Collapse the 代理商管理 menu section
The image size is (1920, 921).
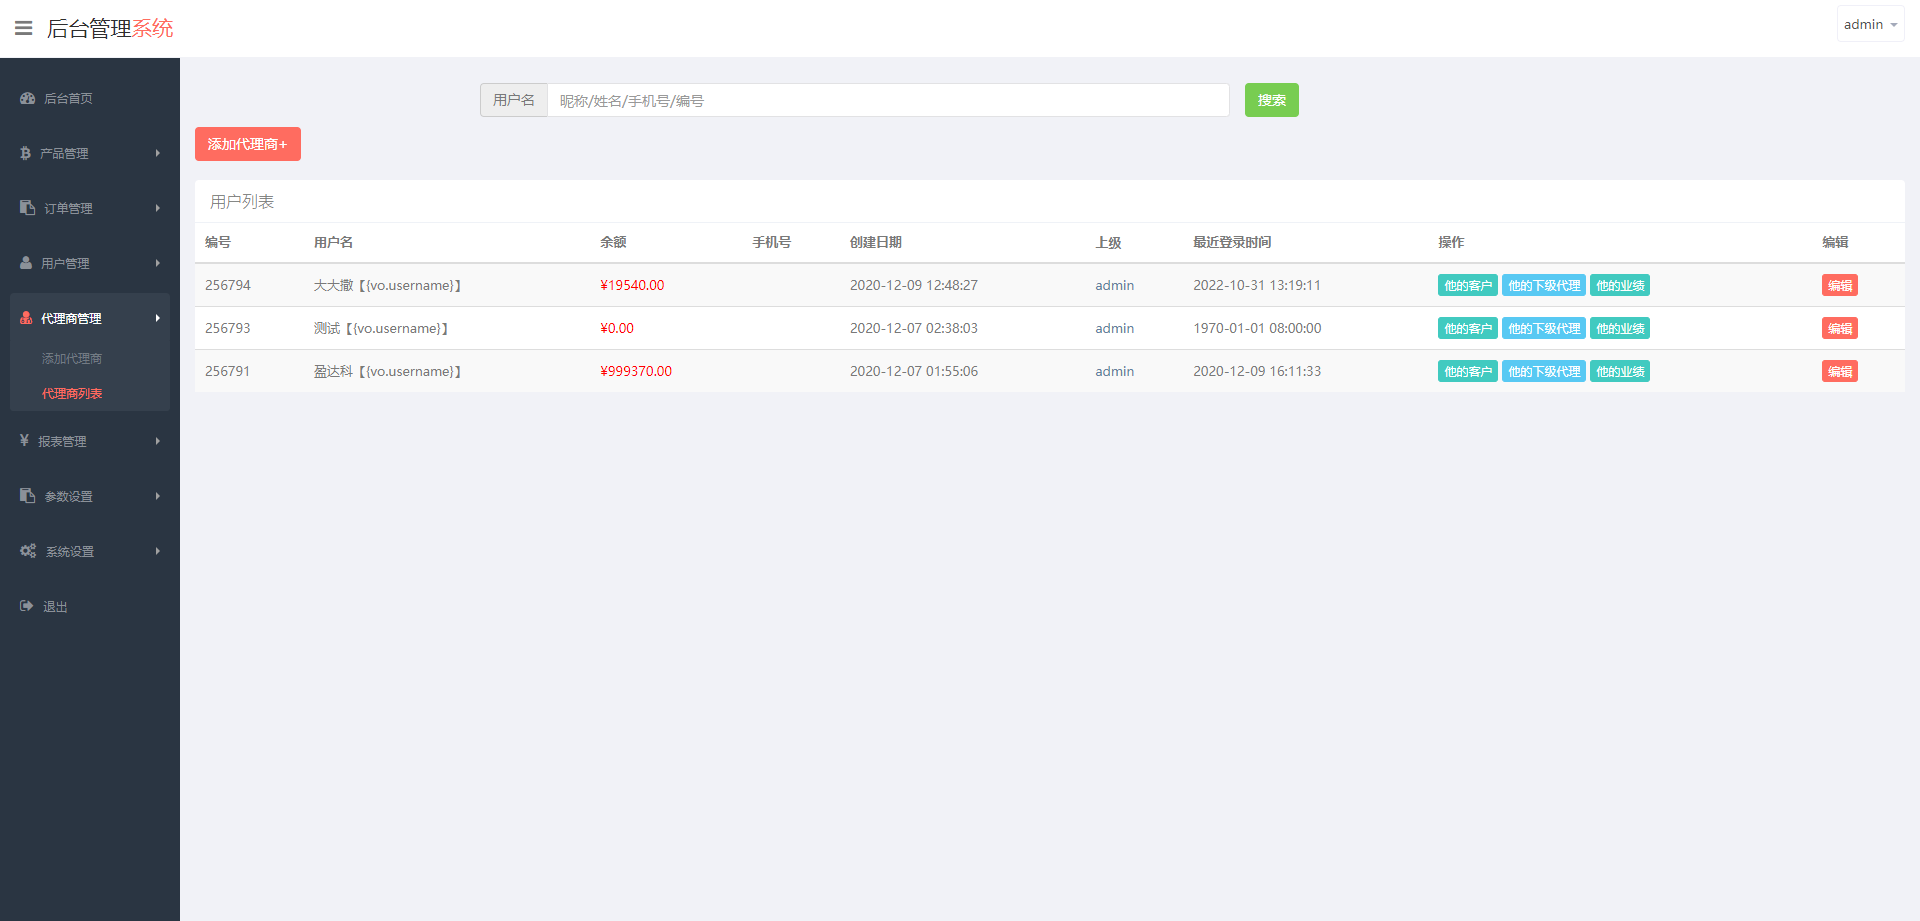(156, 318)
